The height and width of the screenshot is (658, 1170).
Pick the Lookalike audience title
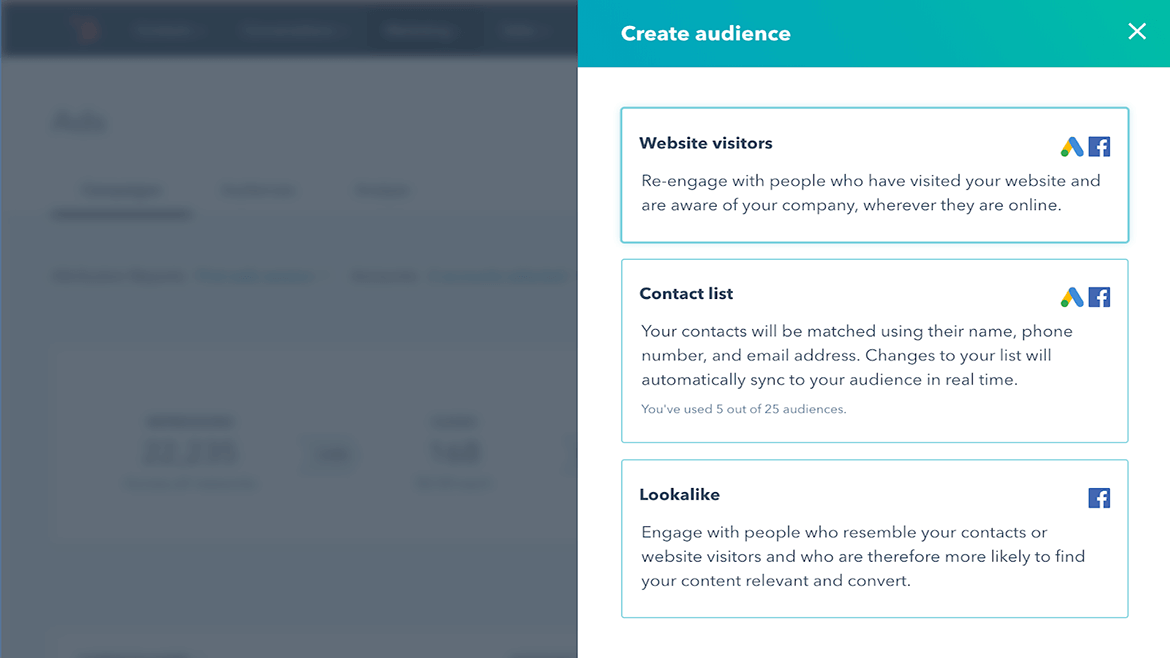679,495
